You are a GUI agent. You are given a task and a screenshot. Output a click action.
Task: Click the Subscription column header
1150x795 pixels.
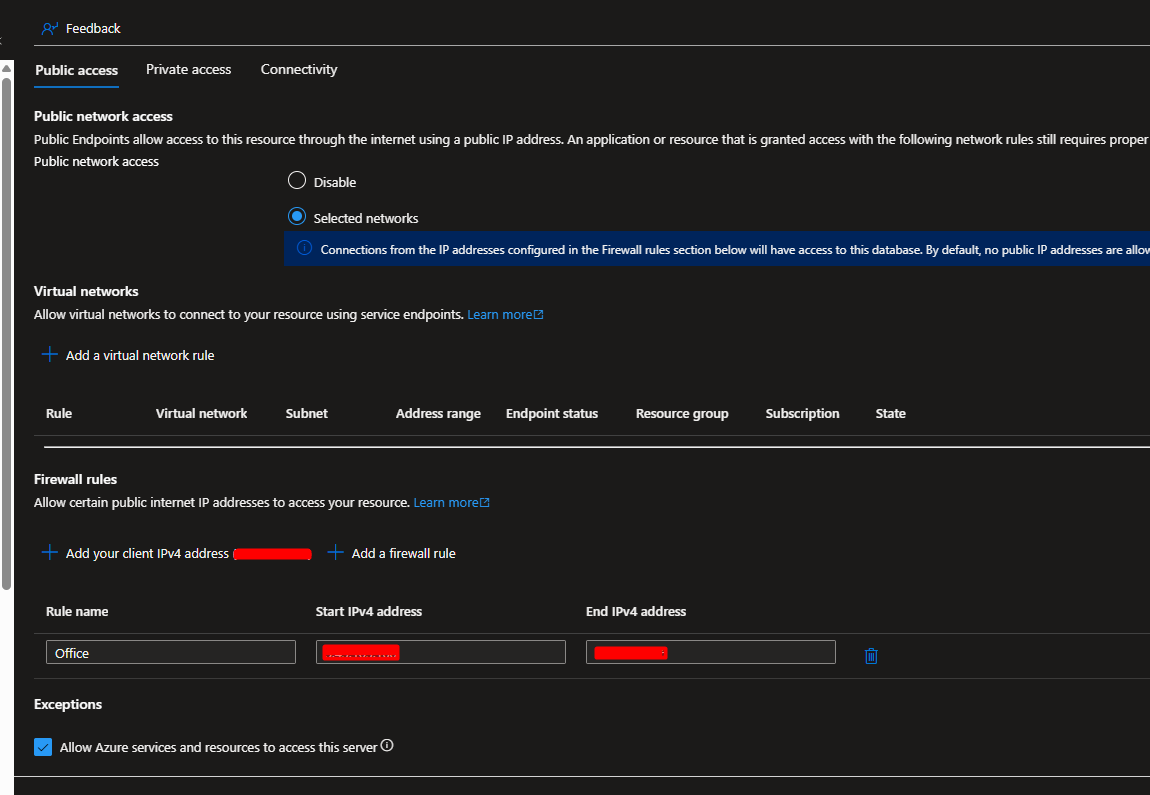[x=802, y=414]
